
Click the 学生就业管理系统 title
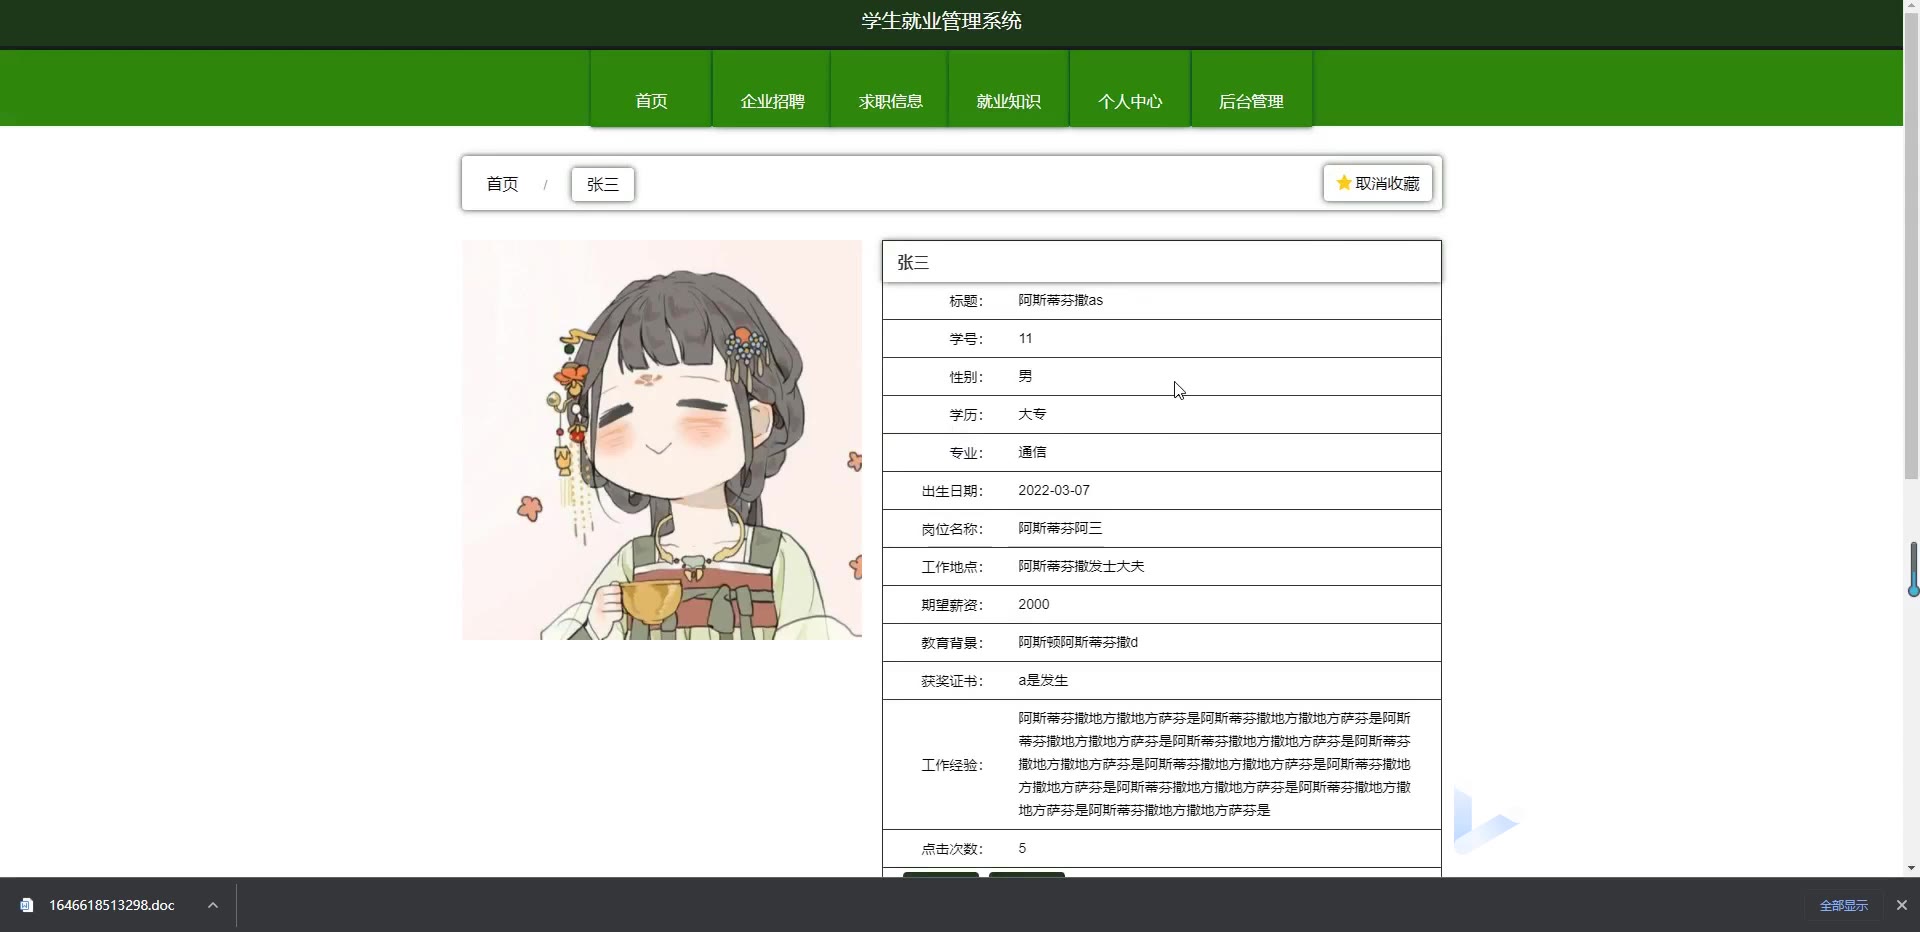(942, 21)
